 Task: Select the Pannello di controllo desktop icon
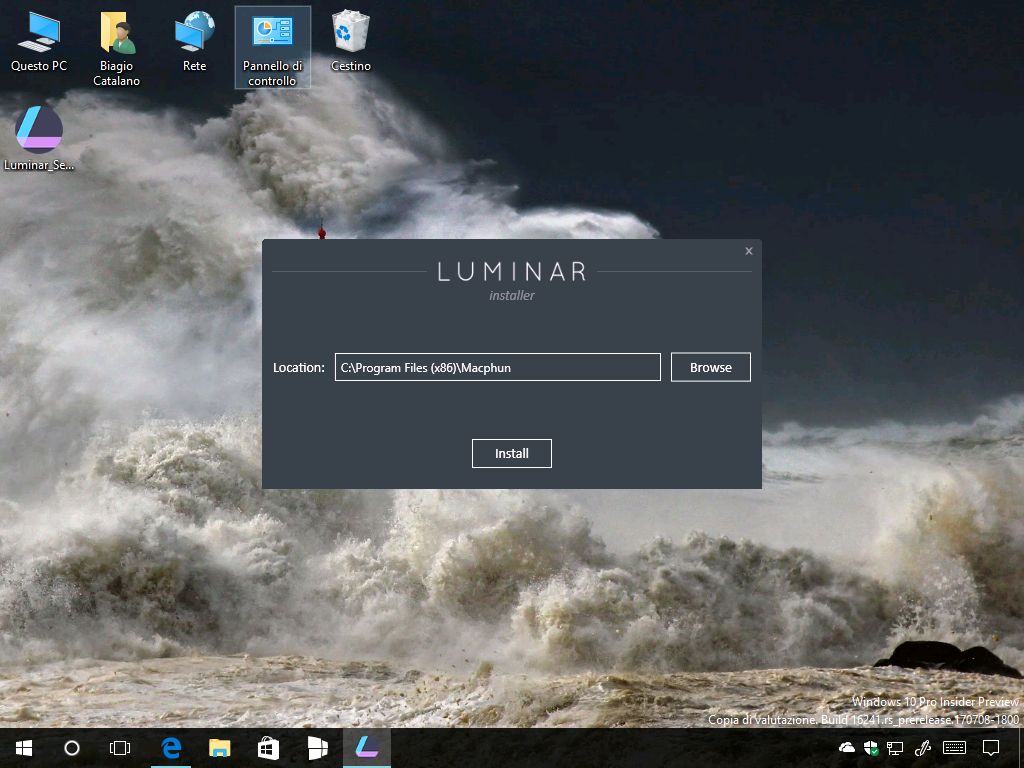click(272, 48)
